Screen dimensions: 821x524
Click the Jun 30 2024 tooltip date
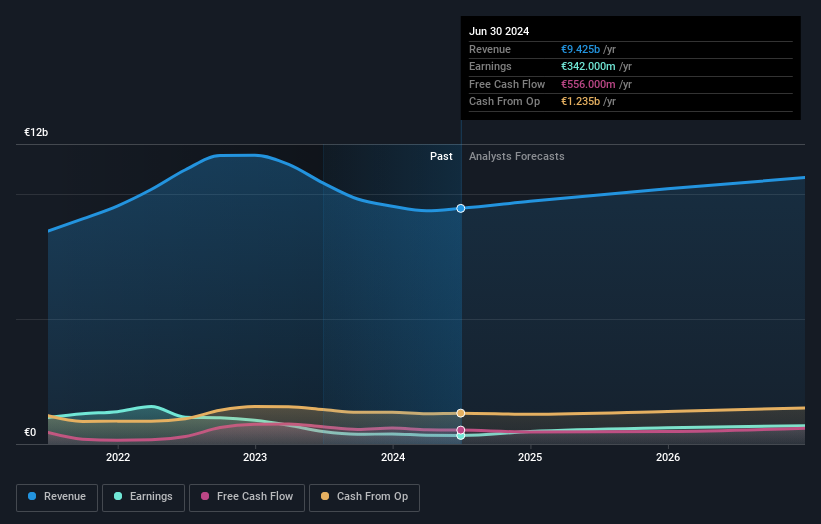[x=499, y=31]
